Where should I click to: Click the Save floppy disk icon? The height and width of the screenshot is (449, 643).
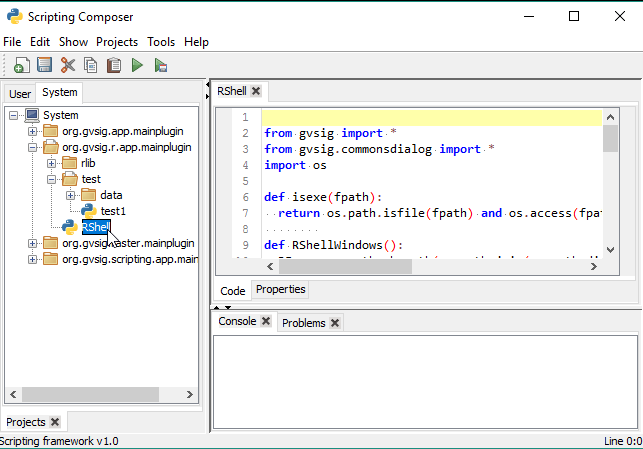(44, 65)
